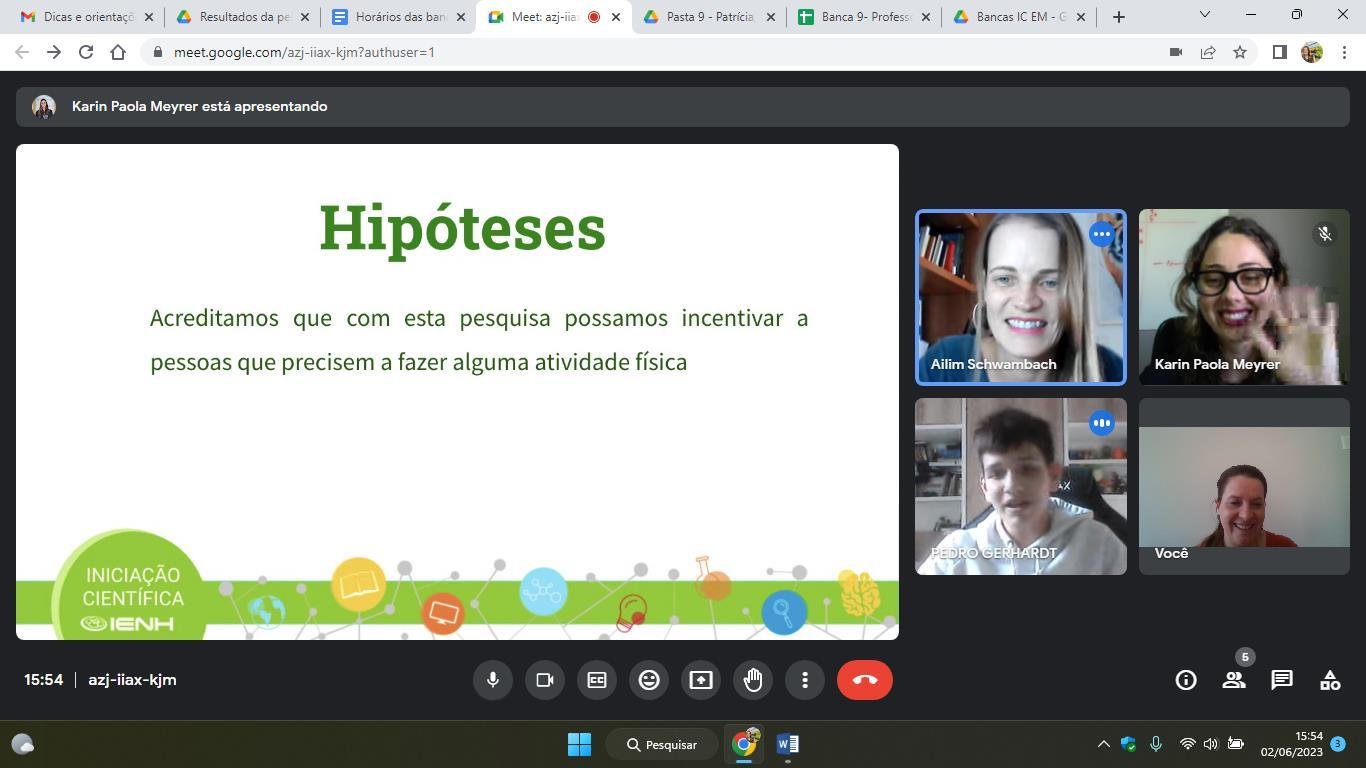The width and height of the screenshot is (1366, 768).
Task: Leave the call with red hang-up button
Action: pos(865,680)
